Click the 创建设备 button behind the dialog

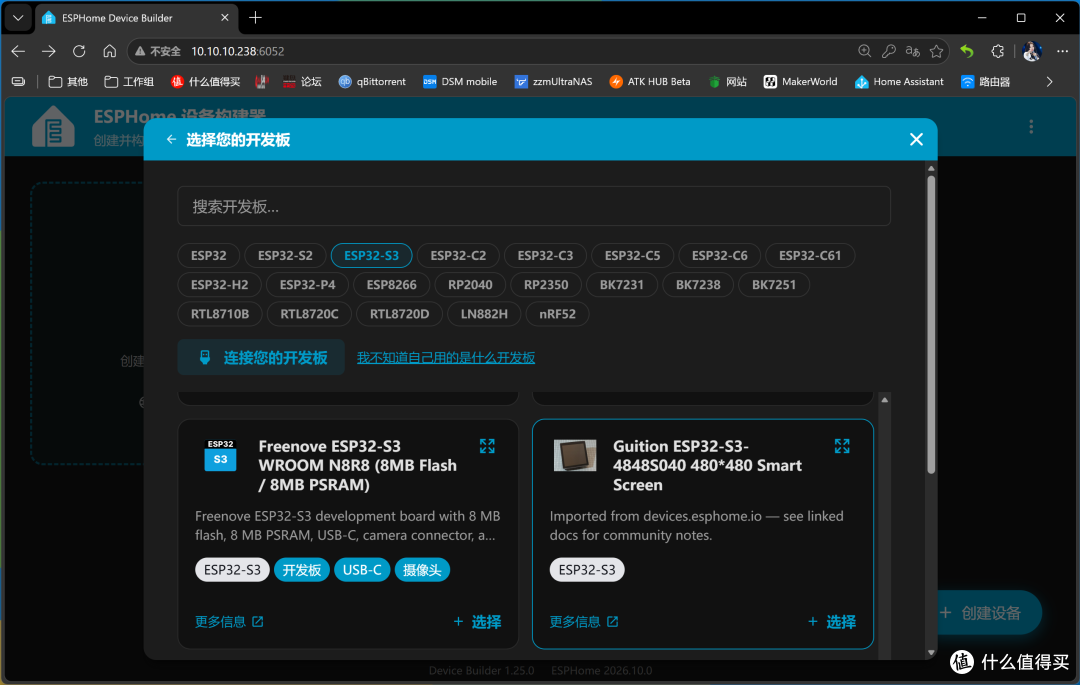(989, 613)
